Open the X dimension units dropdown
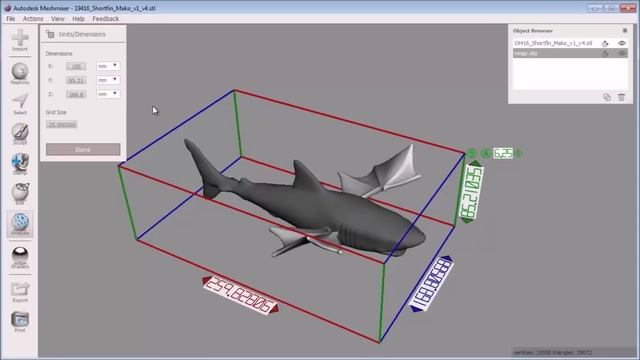The image size is (640, 360). pyautogui.click(x=108, y=66)
